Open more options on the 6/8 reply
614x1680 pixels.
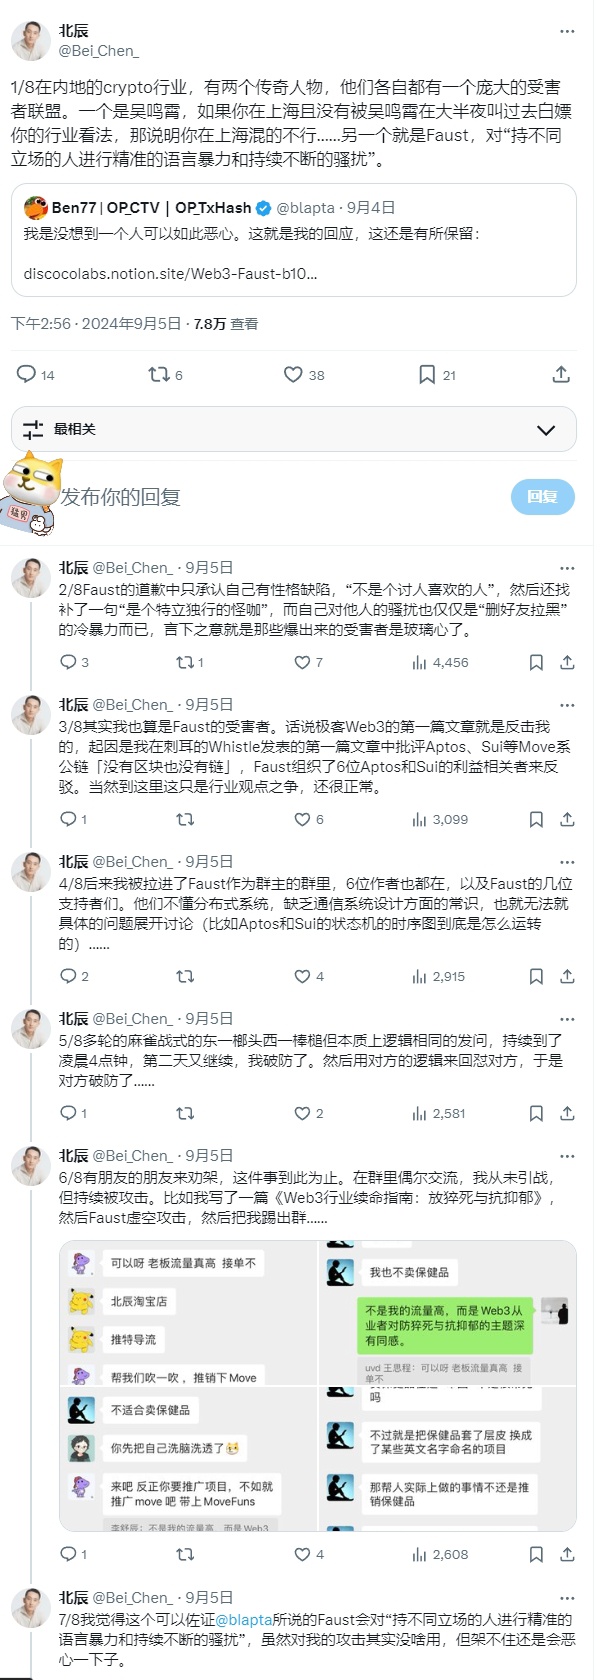[x=567, y=1155]
